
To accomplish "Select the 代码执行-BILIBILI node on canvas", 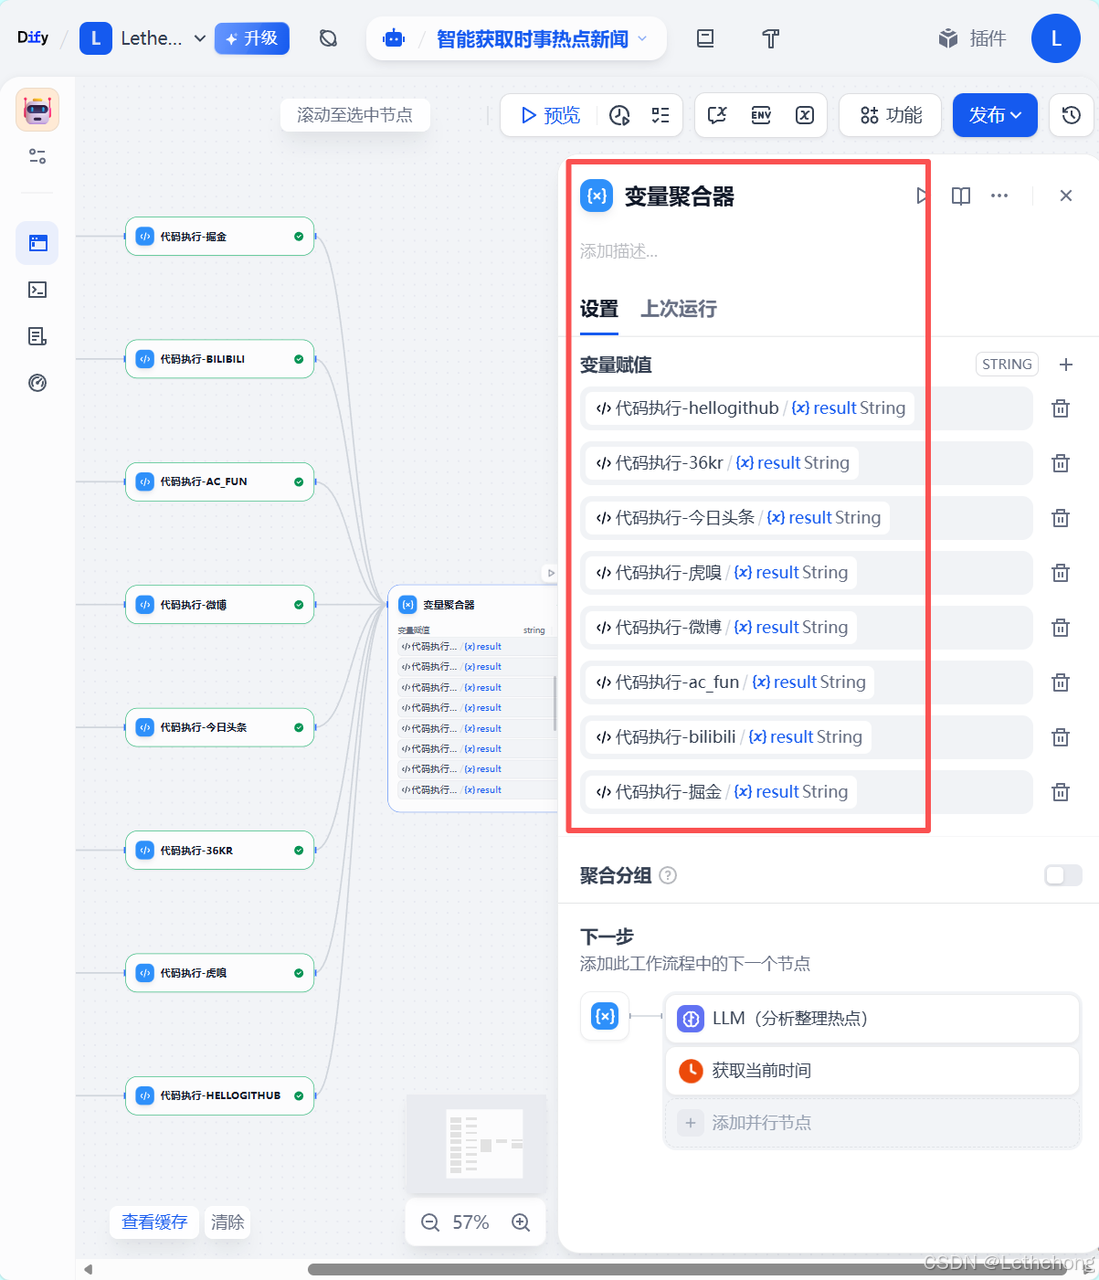I will click(x=220, y=359).
